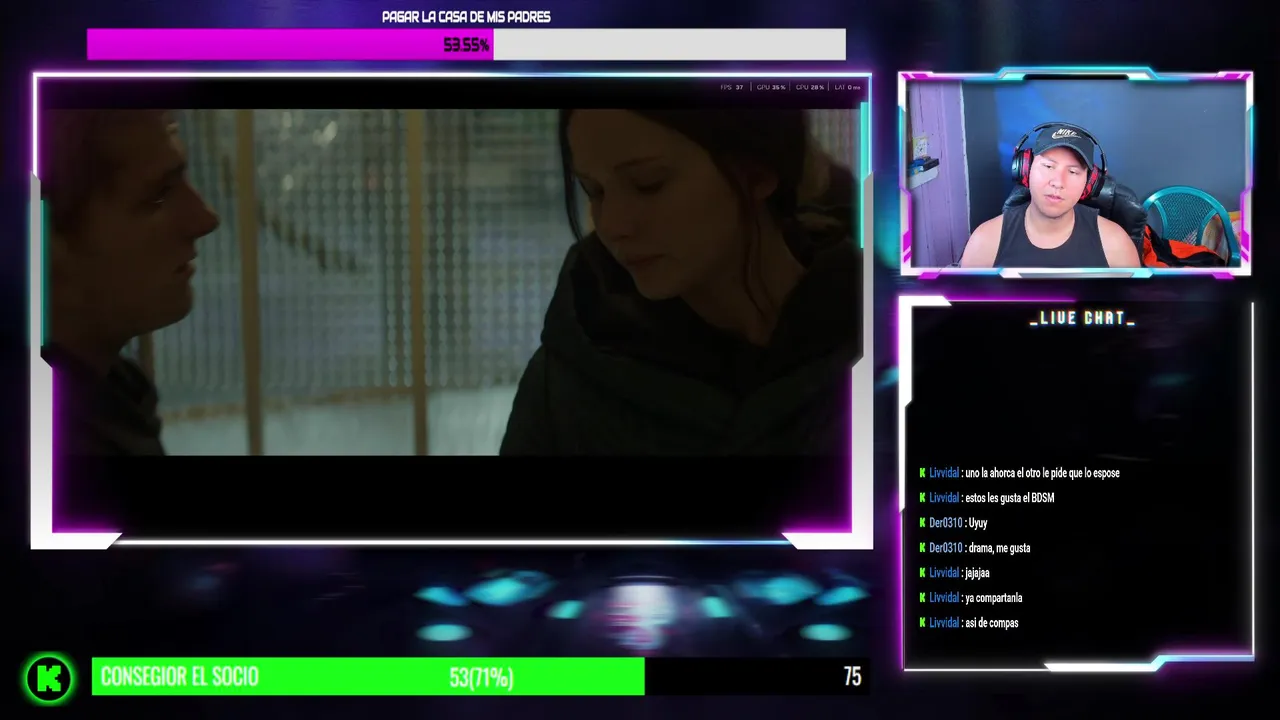Click the green Kick logo icon
The width and height of the screenshot is (1280, 720).
(x=48, y=679)
